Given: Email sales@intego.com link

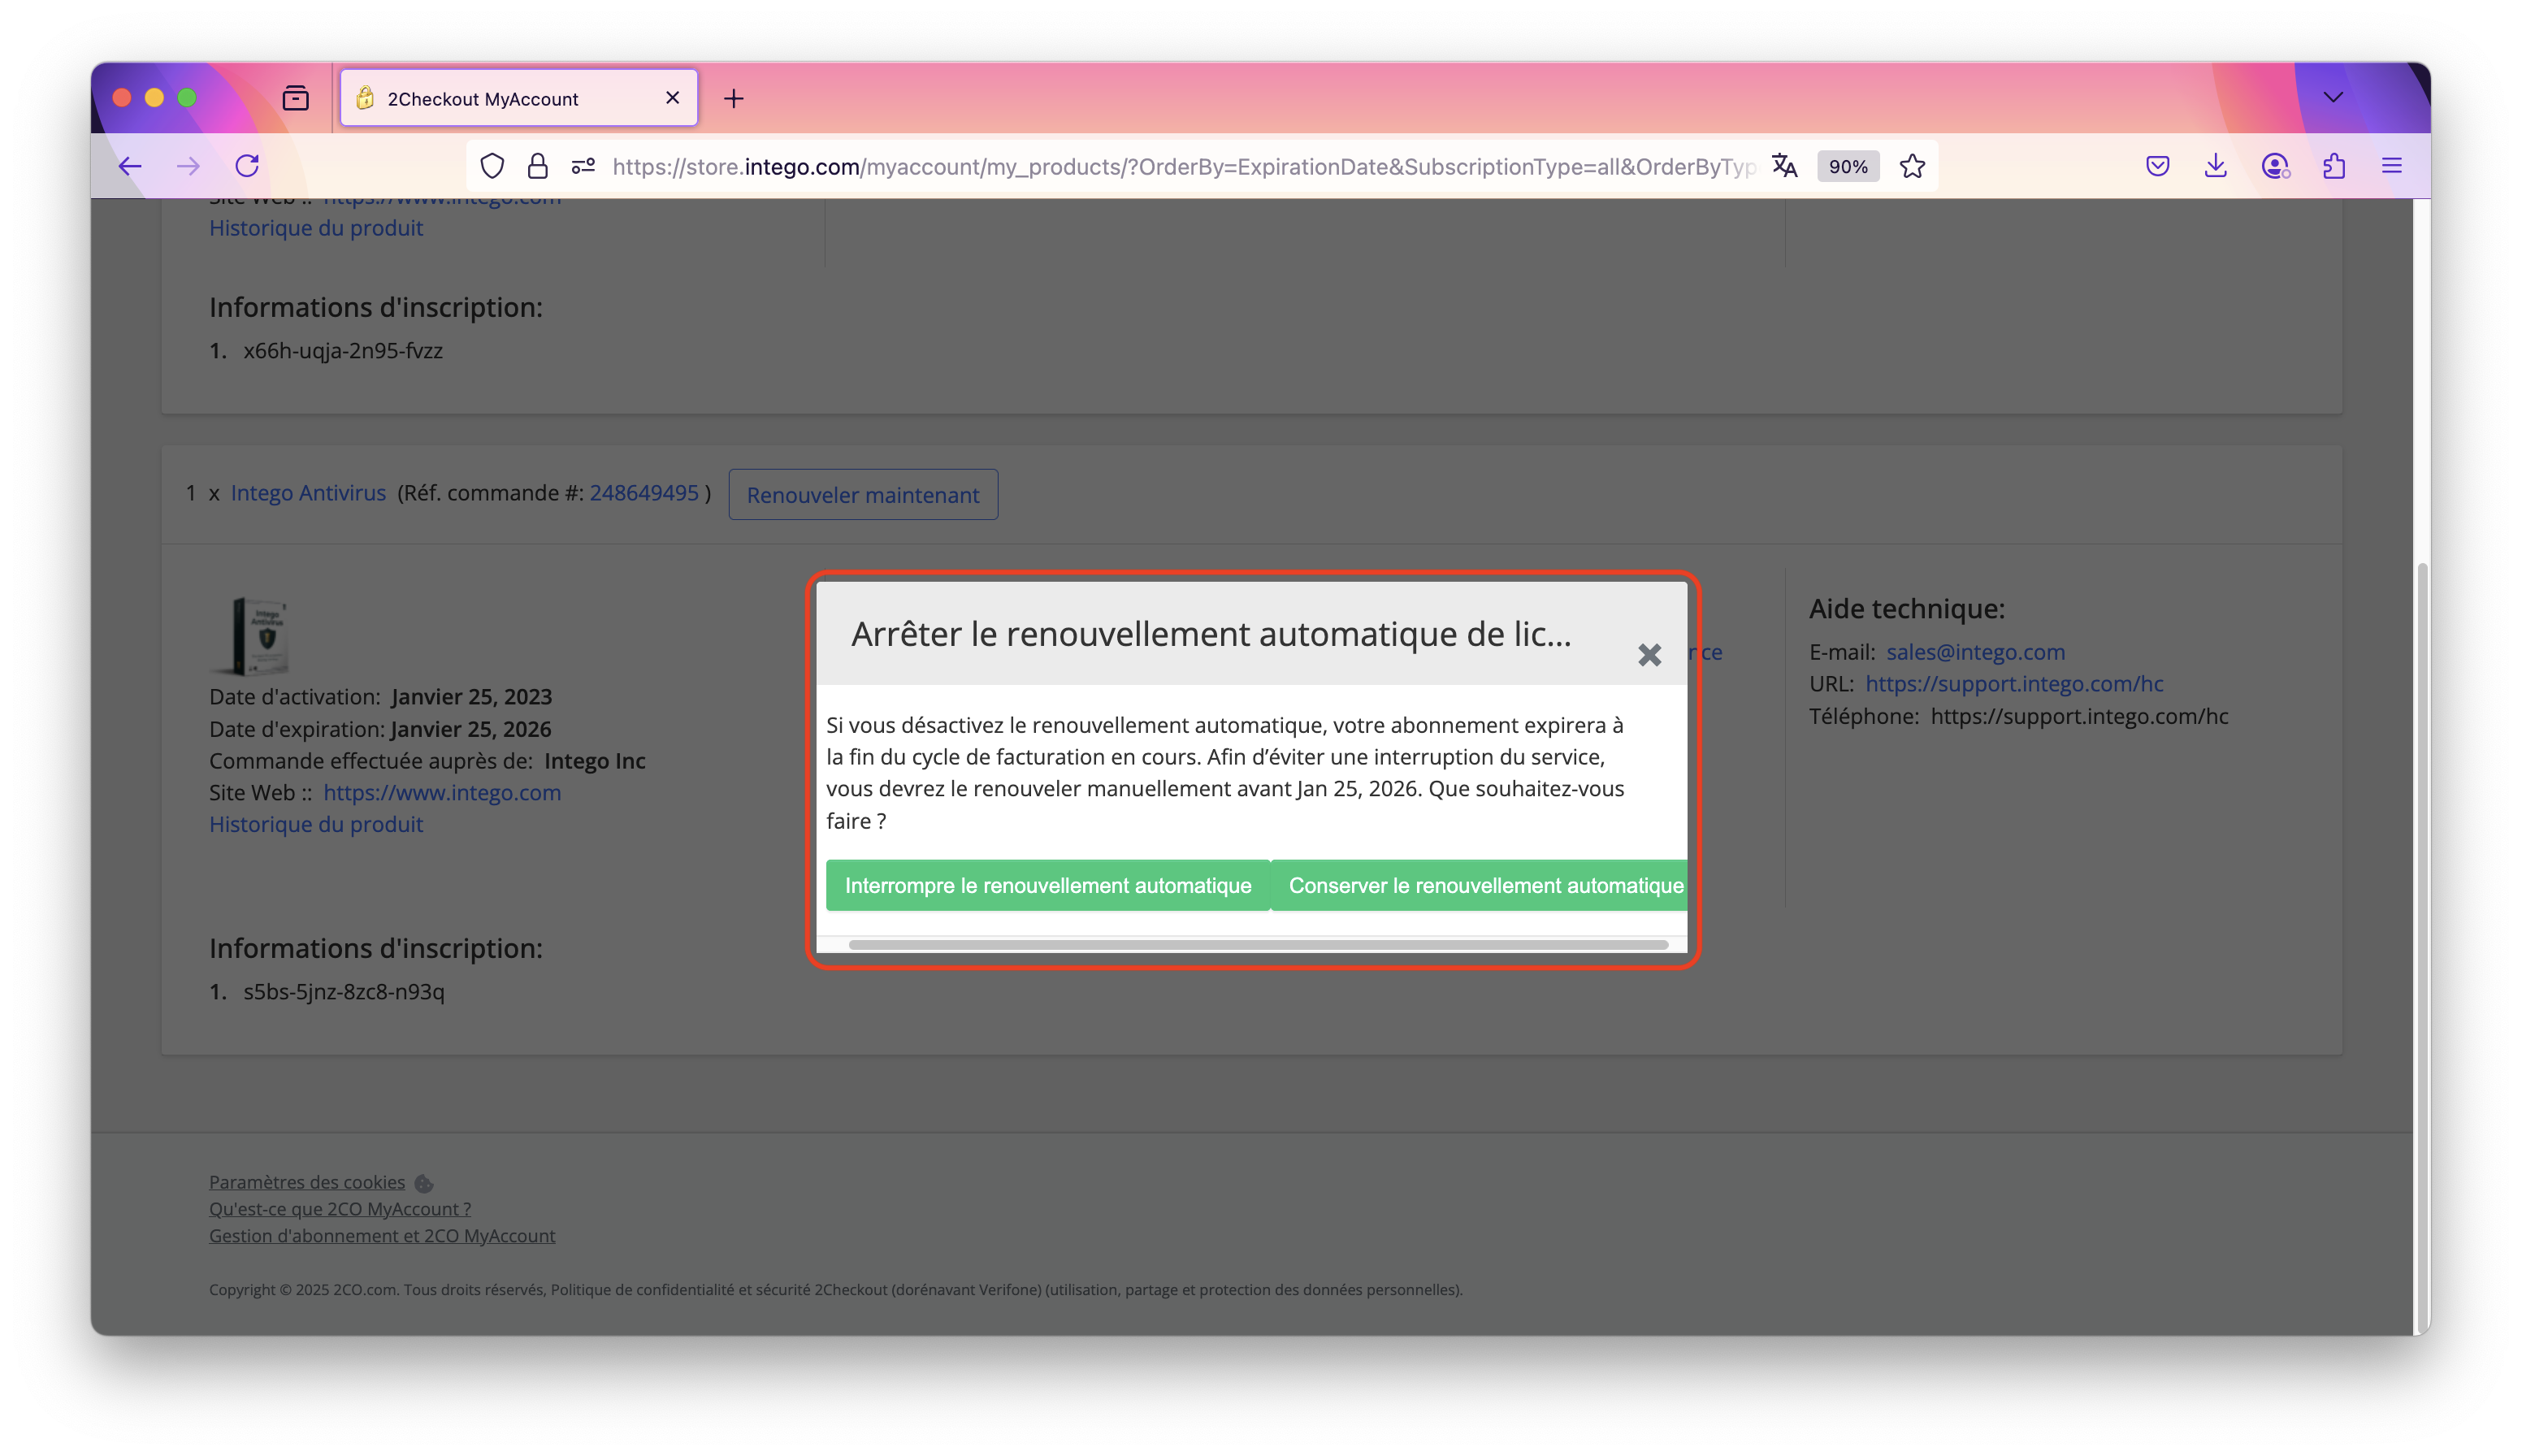Looking at the screenshot, I should pos(1975,652).
